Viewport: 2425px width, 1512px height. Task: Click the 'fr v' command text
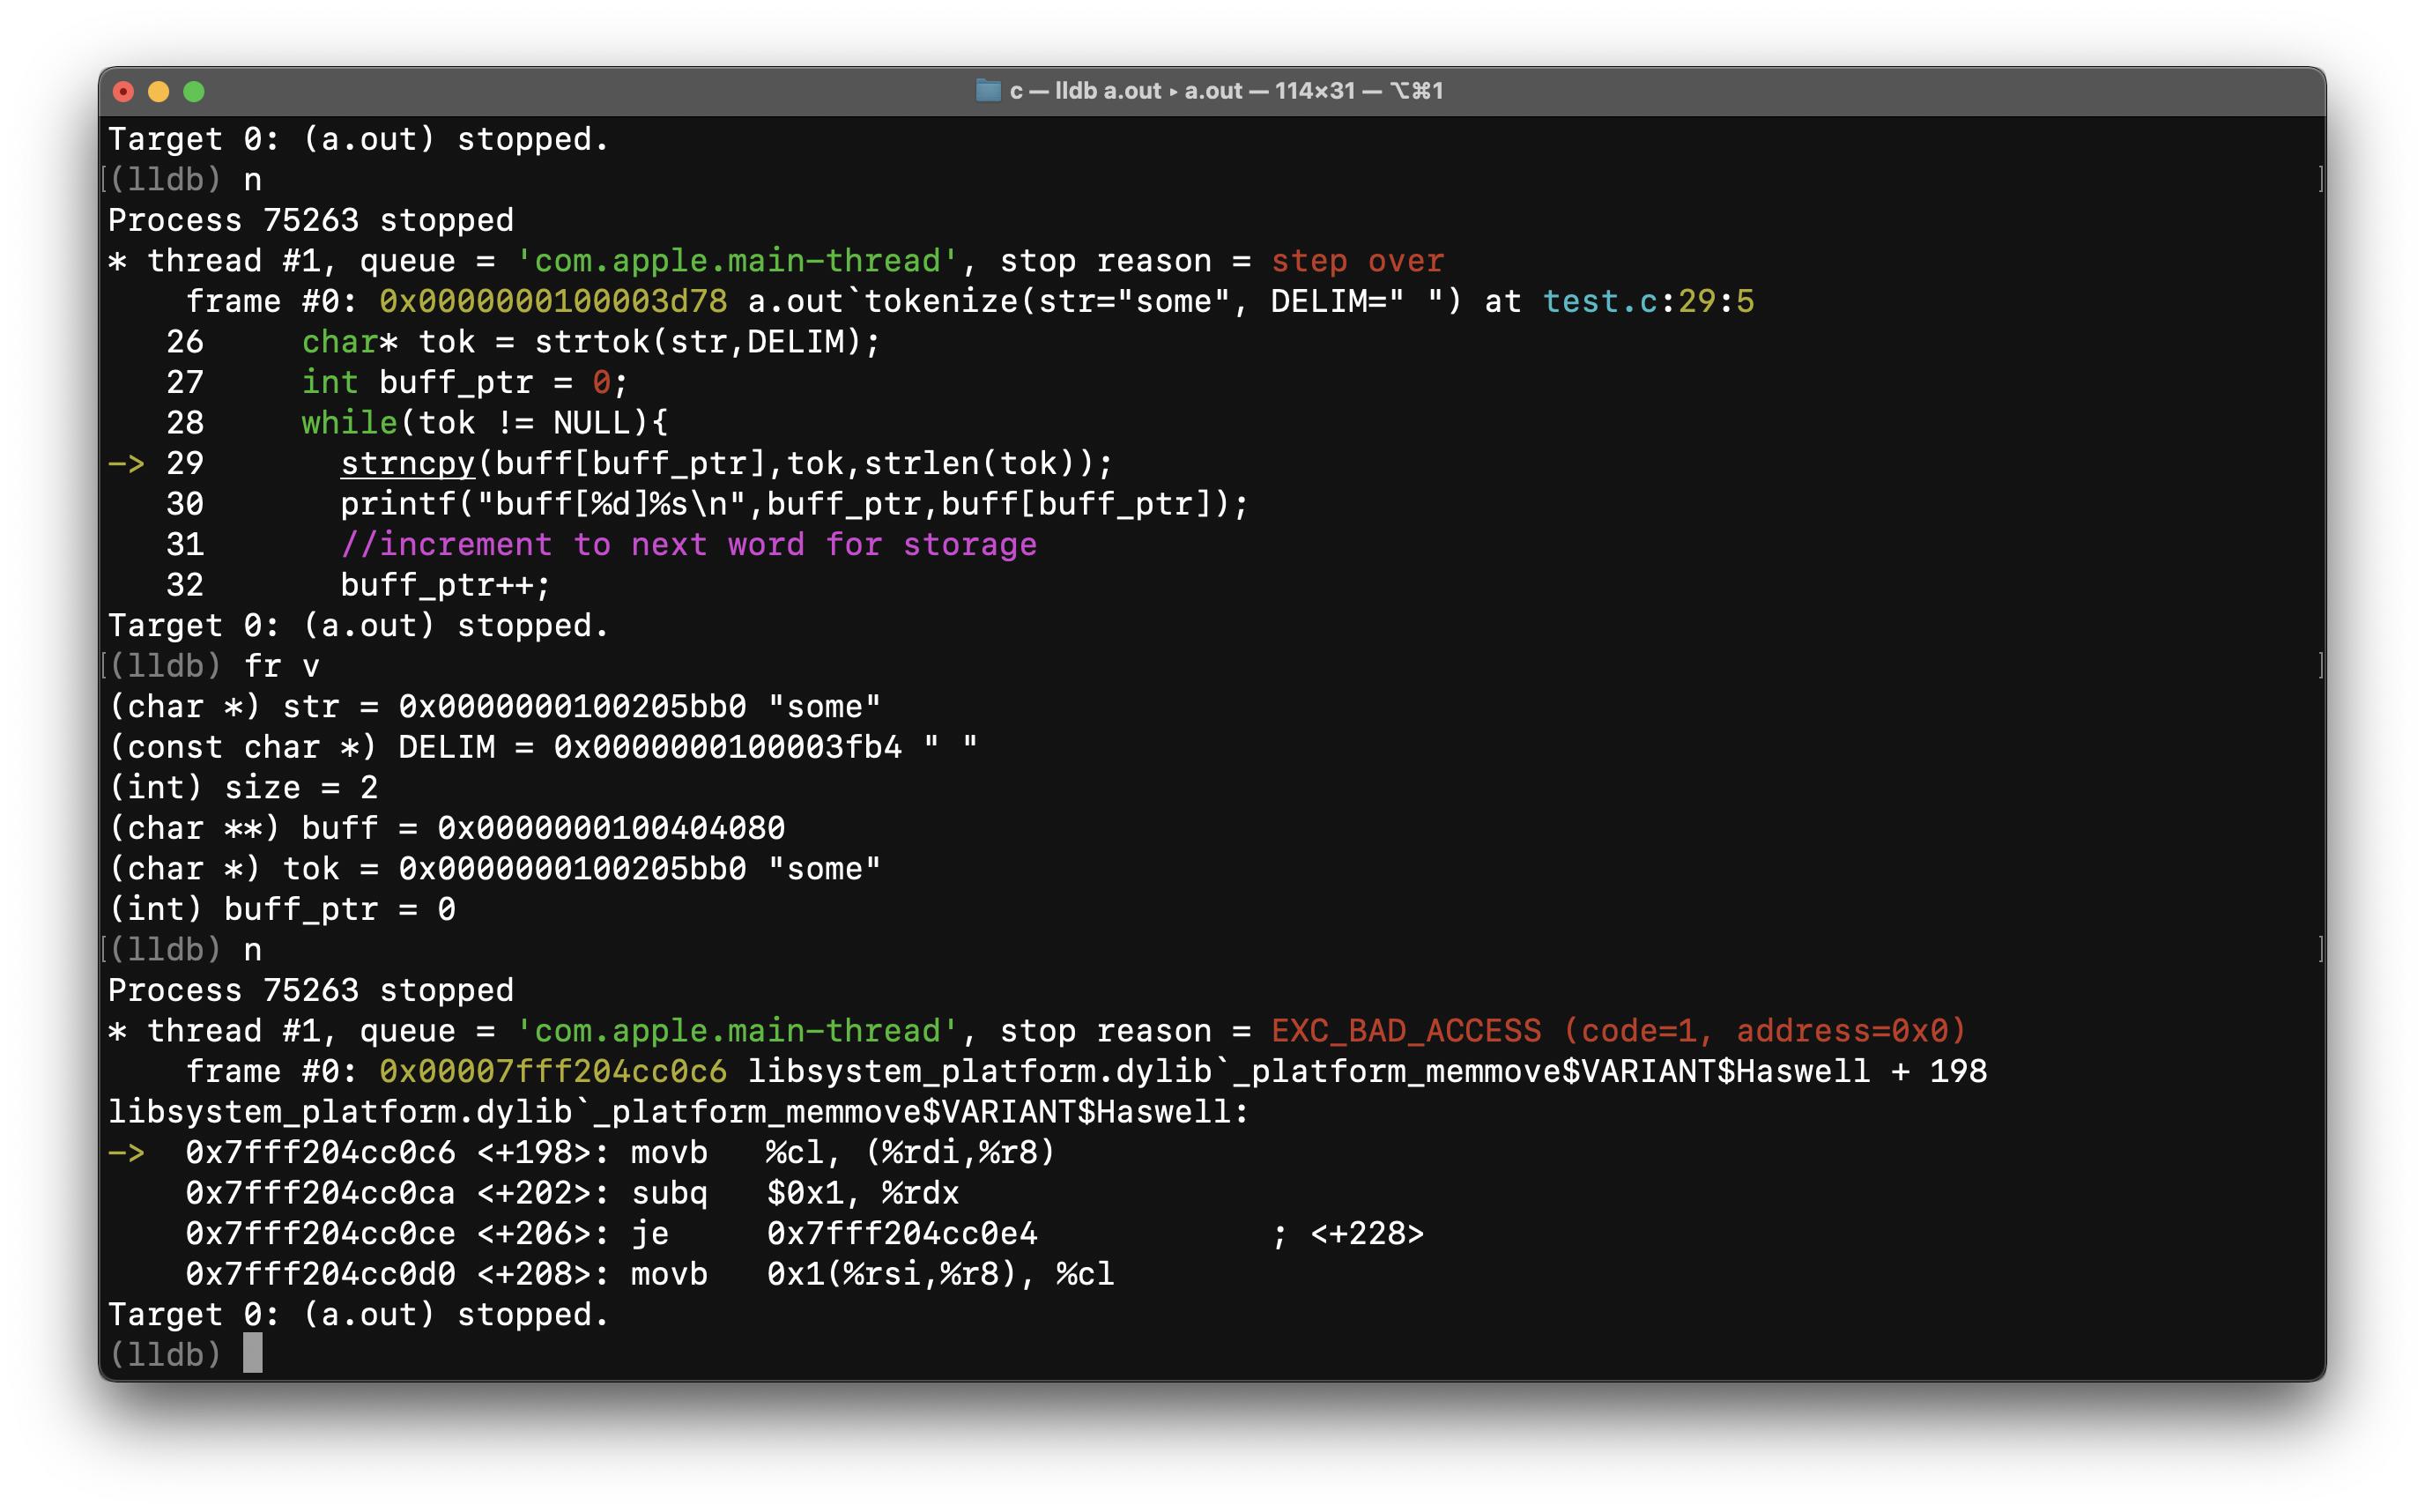[x=282, y=666]
